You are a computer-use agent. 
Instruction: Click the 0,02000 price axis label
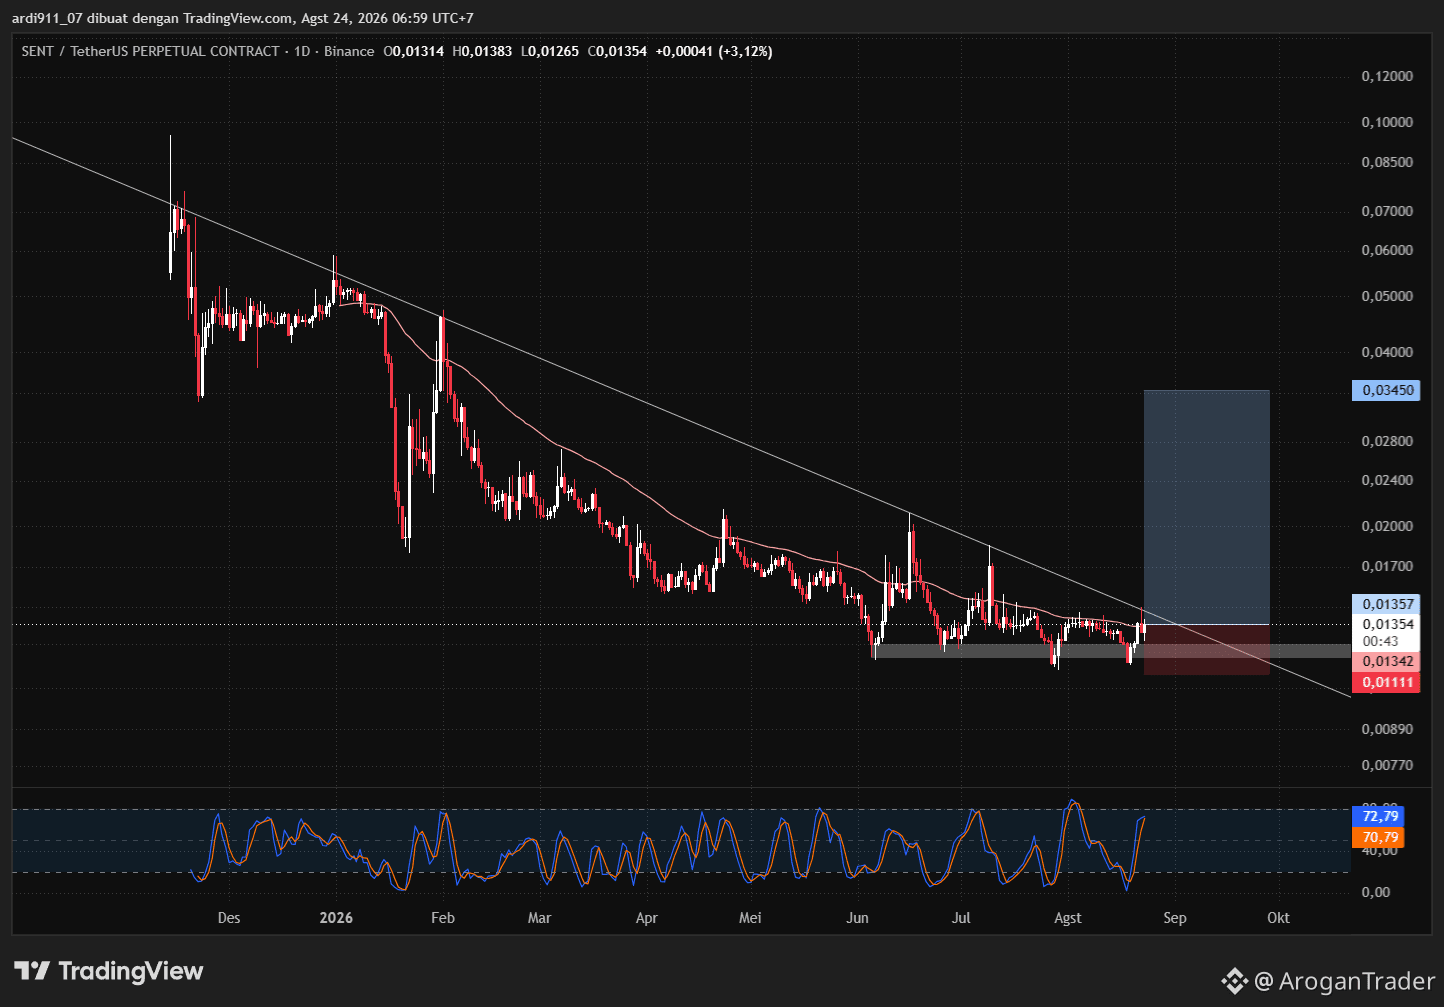pyautogui.click(x=1388, y=526)
